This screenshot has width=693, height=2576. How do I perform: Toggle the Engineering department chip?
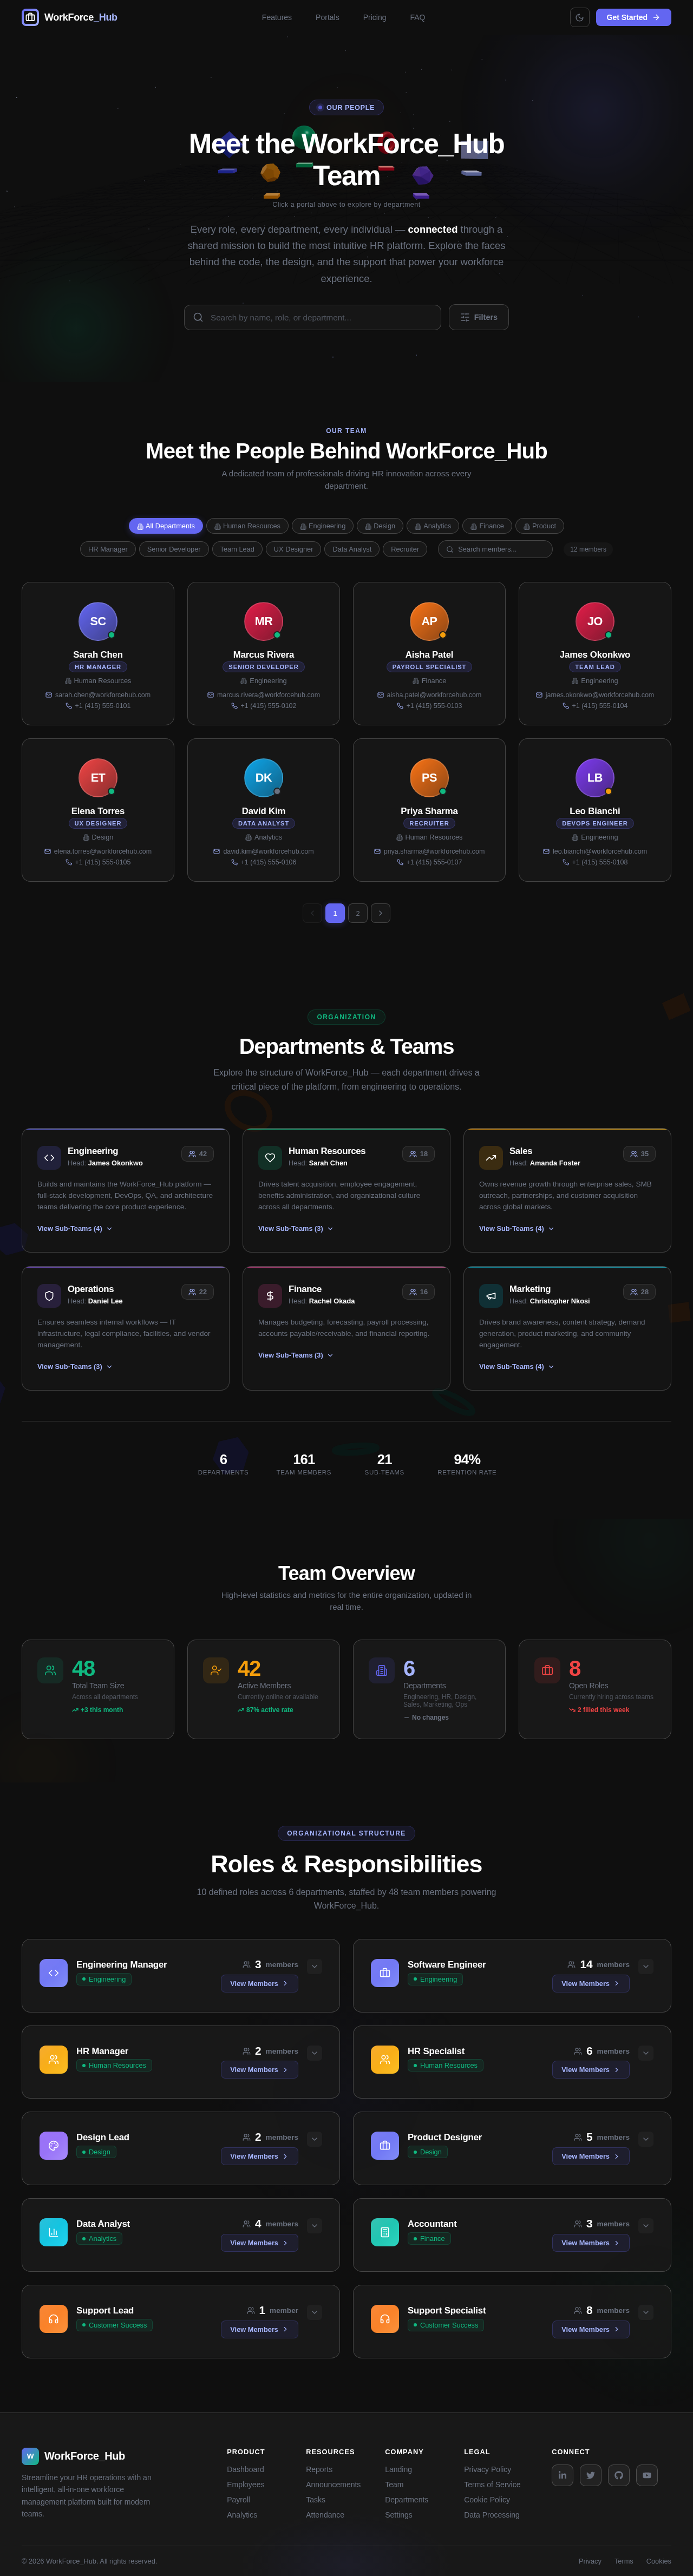click(x=322, y=526)
